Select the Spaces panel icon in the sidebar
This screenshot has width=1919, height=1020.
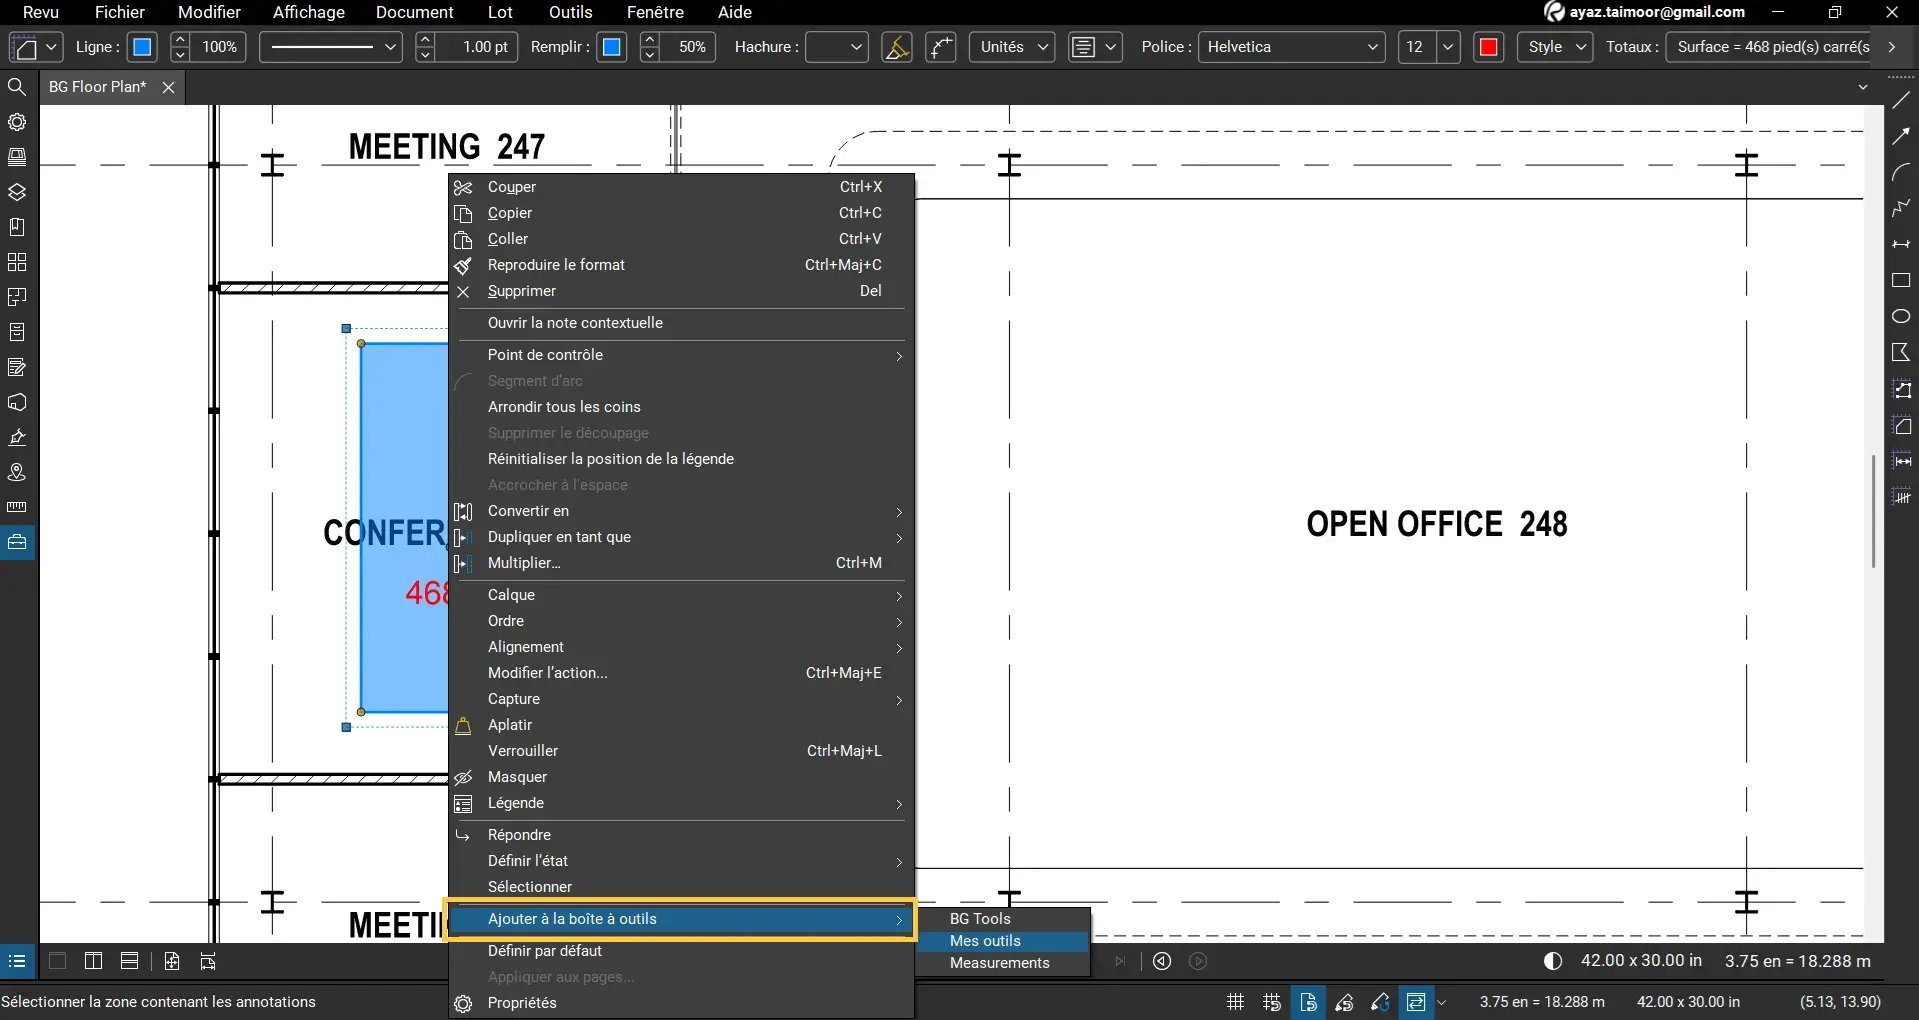click(17, 297)
